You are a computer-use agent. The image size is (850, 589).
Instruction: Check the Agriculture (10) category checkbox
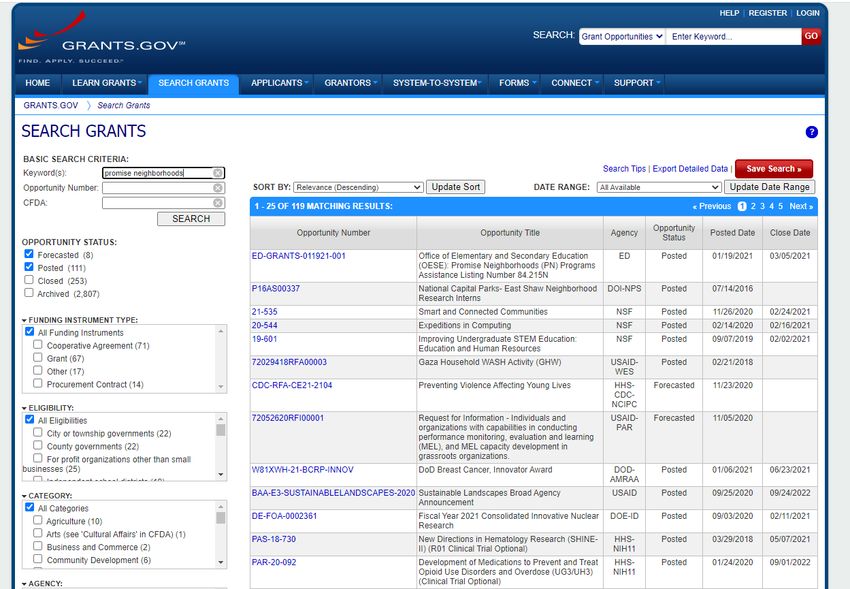[x=37, y=520]
